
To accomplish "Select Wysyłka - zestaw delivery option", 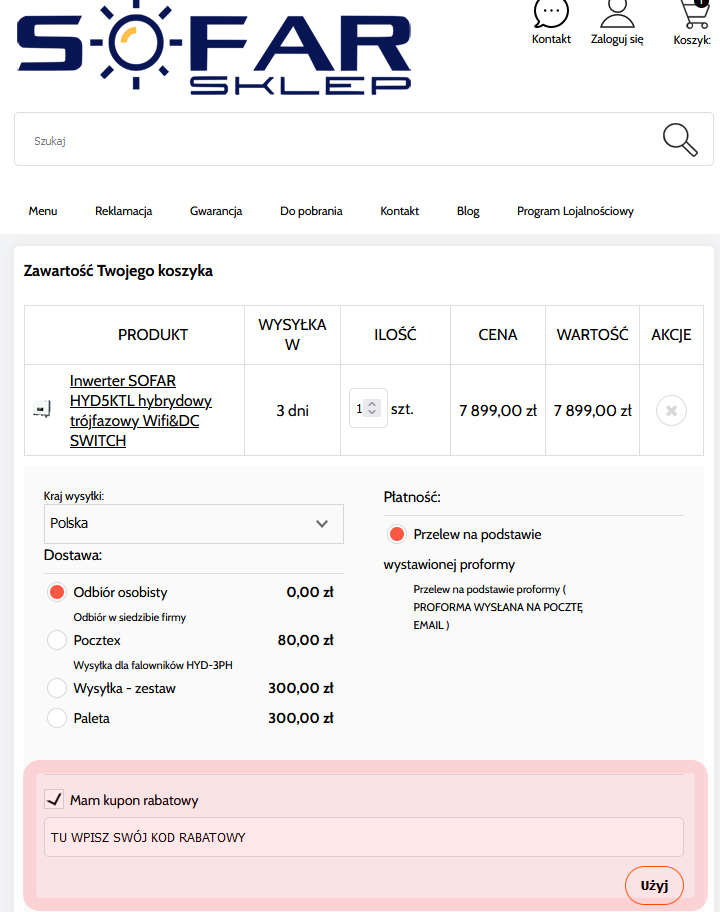I will [x=57, y=688].
